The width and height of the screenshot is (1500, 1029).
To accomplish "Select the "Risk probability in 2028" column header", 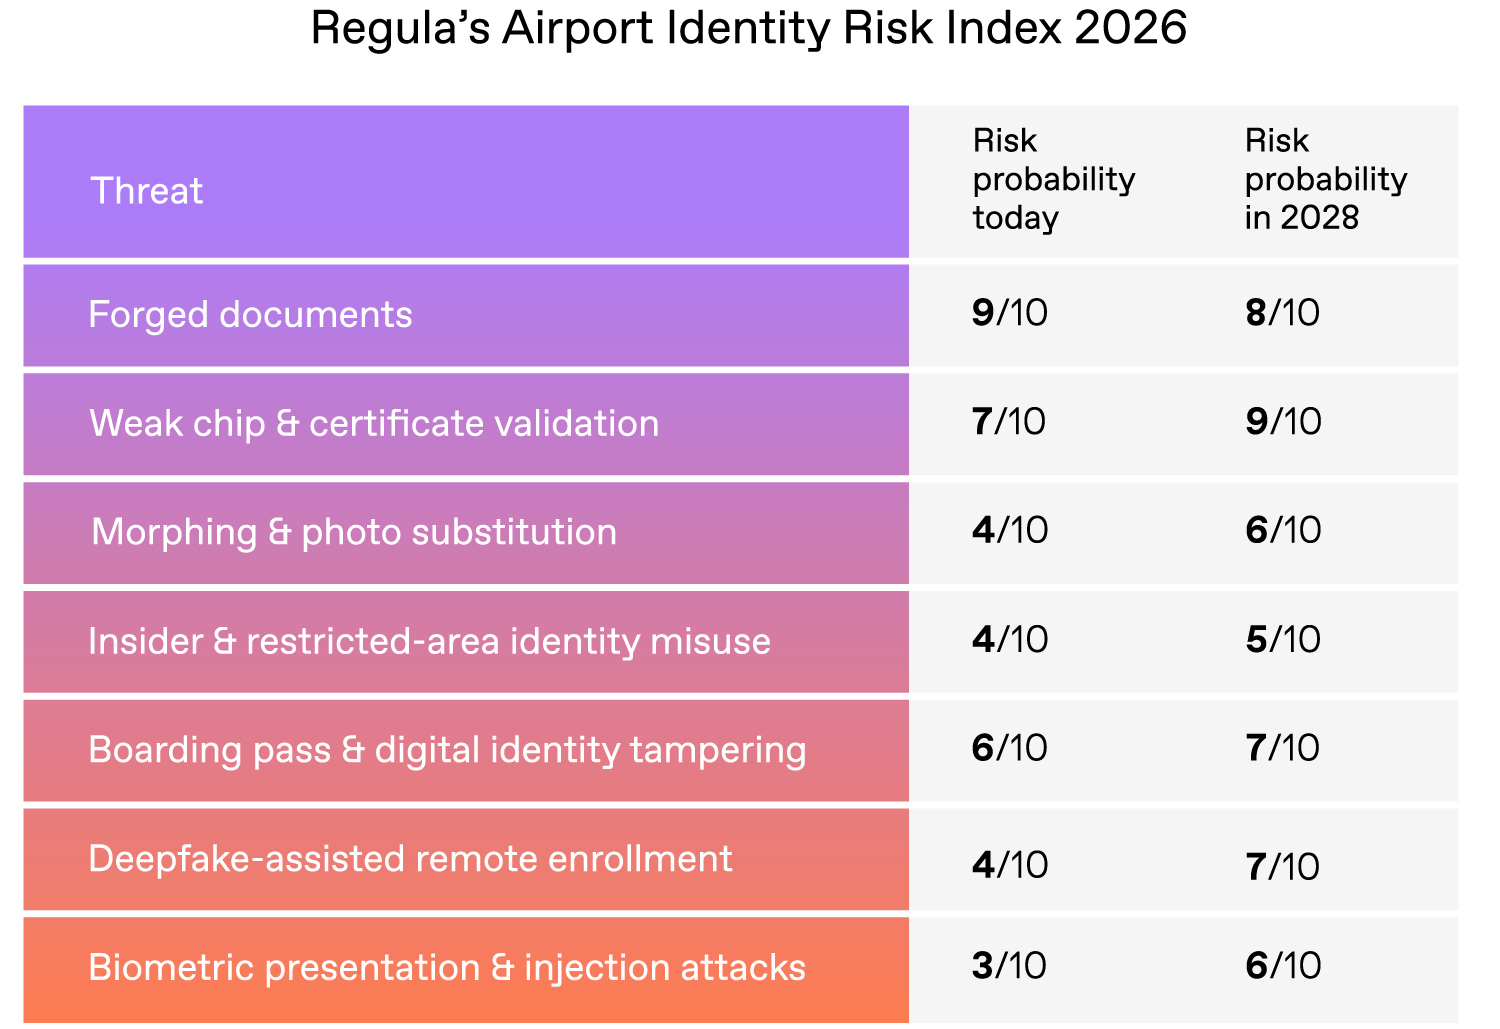I will pyautogui.click(x=1325, y=179).
